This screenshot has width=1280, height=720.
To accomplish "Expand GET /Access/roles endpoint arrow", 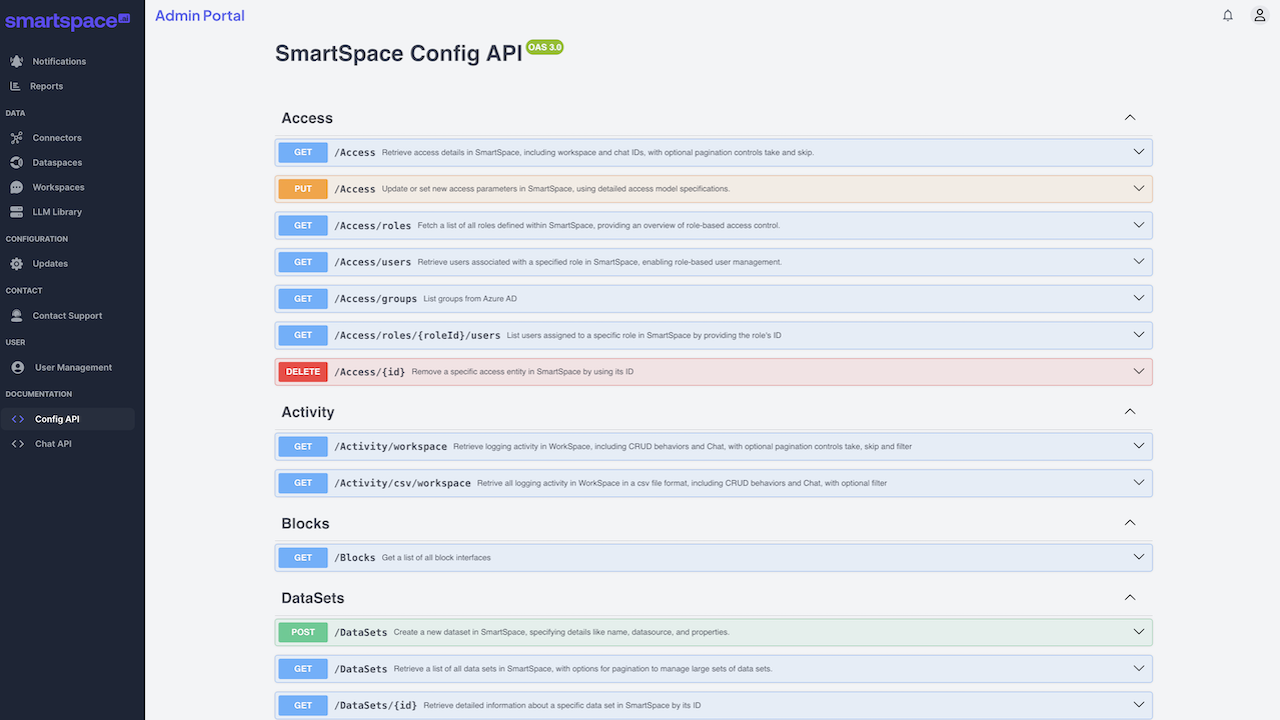I will [x=1138, y=225].
